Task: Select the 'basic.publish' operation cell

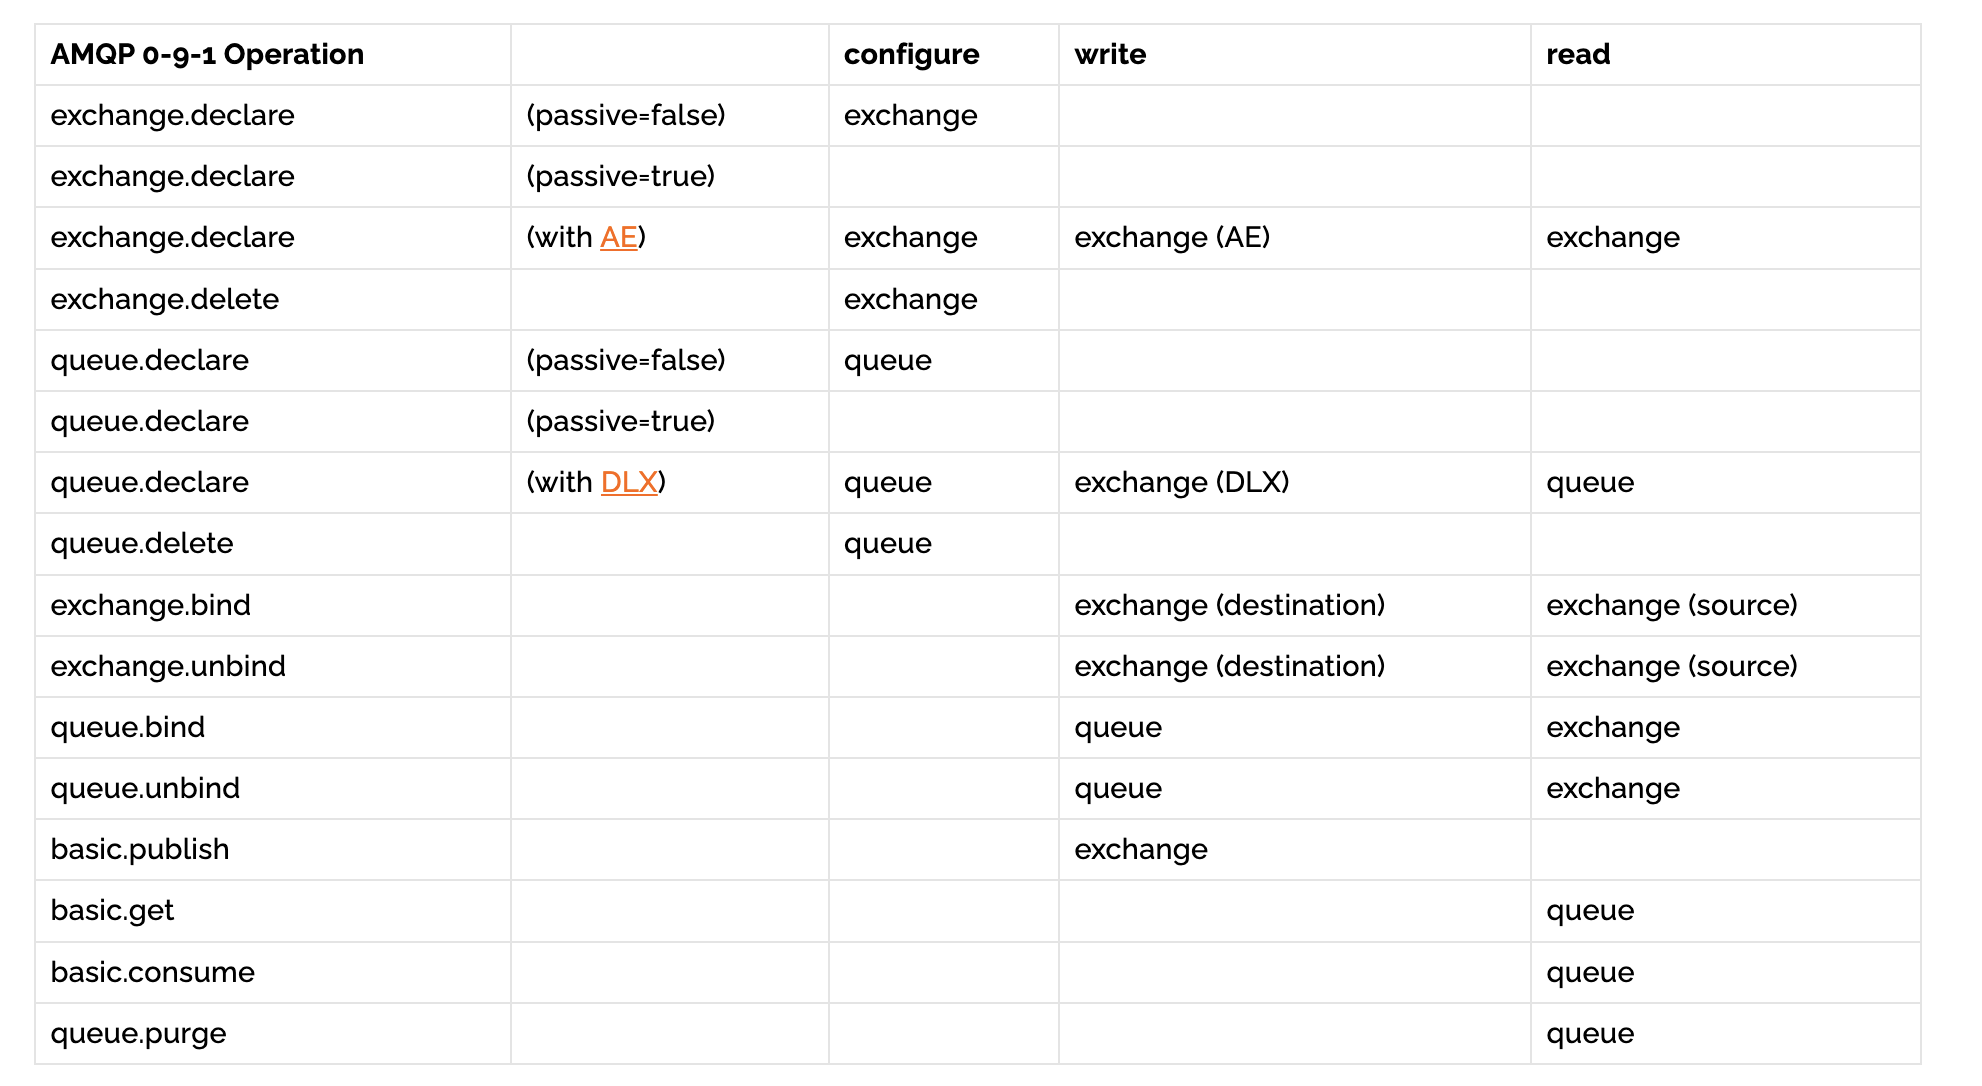Action: pos(140,850)
